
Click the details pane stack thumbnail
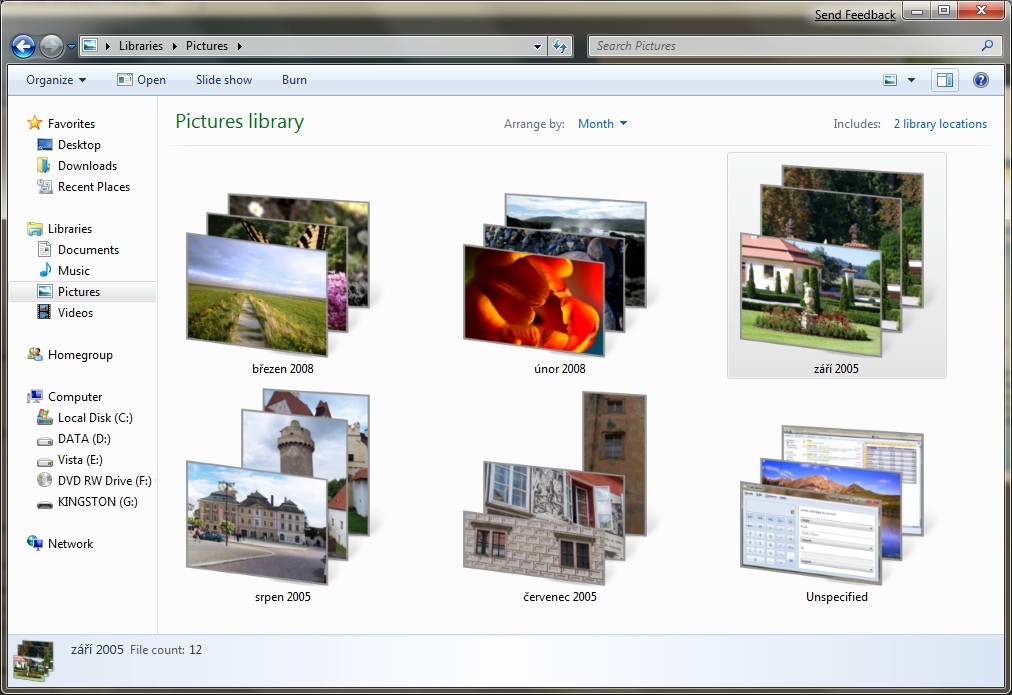[34, 660]
